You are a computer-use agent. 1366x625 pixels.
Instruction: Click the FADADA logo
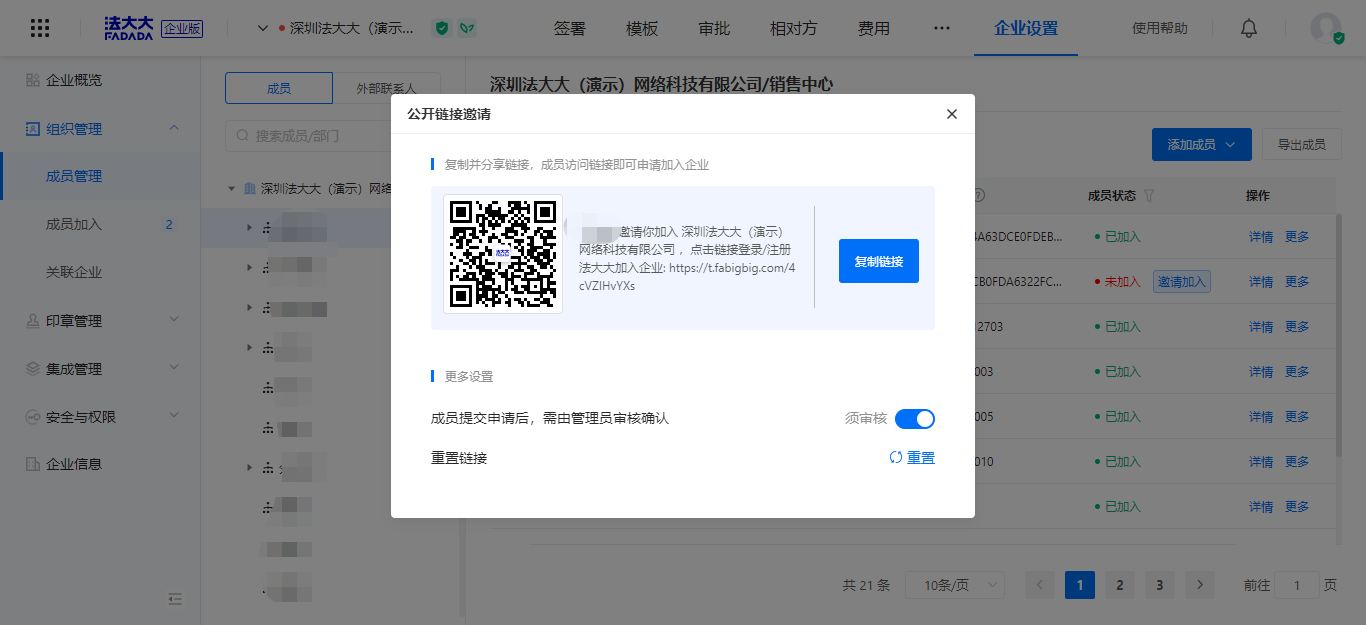pos(130,28)
